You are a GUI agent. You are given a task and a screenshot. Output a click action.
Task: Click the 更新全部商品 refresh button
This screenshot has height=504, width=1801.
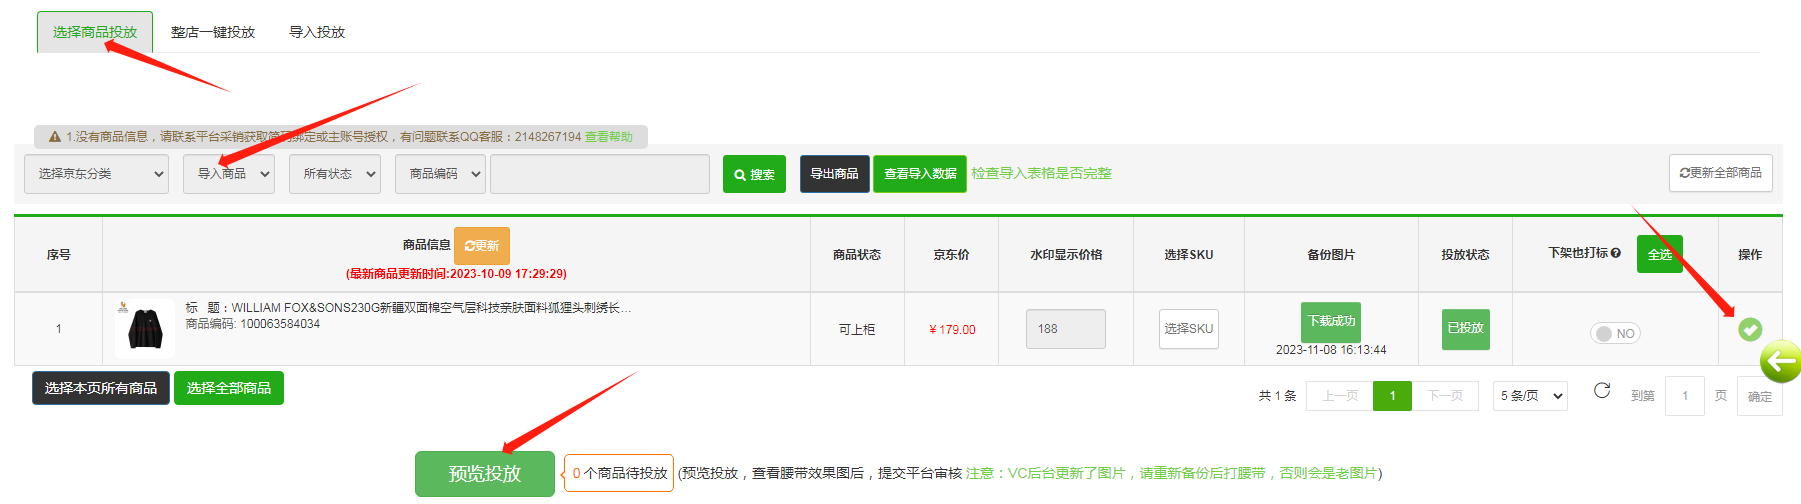click(x=1720, y=173)
